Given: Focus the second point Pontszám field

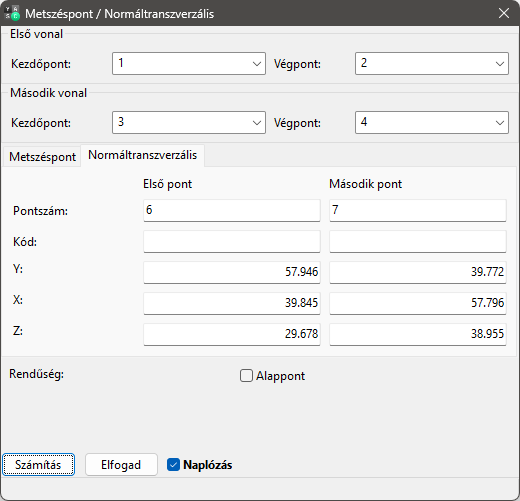Looking at the screenshot, I should (418, 210).
